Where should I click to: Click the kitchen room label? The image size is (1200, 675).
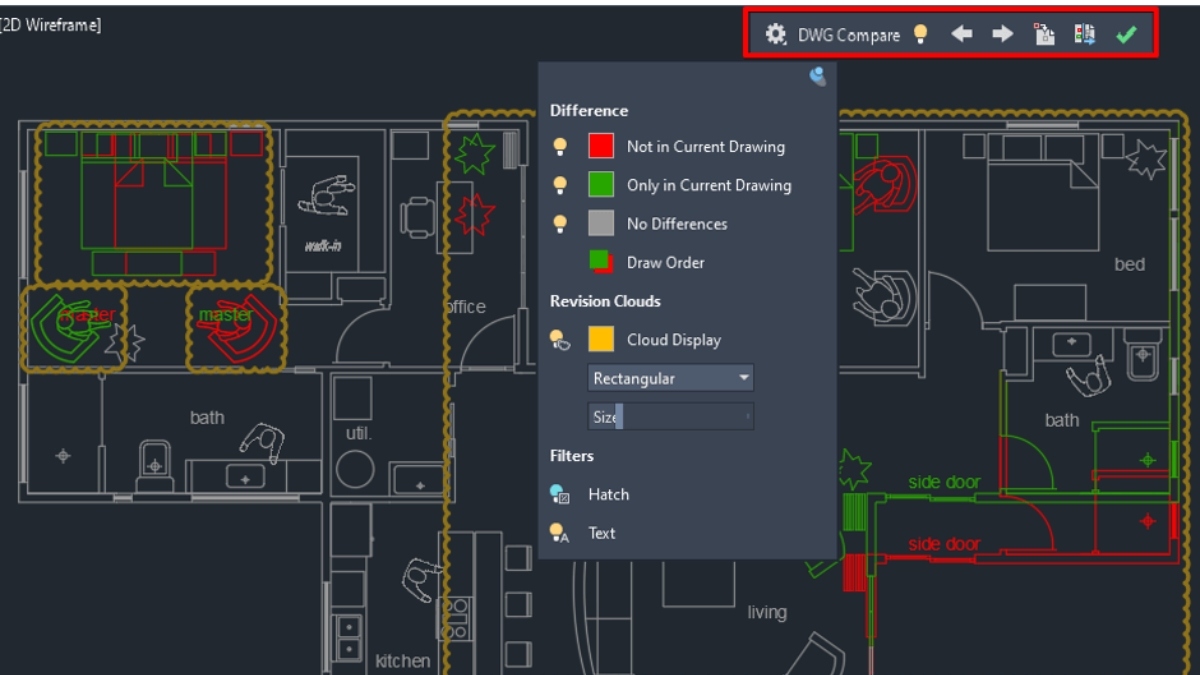[x=403, y=661]
